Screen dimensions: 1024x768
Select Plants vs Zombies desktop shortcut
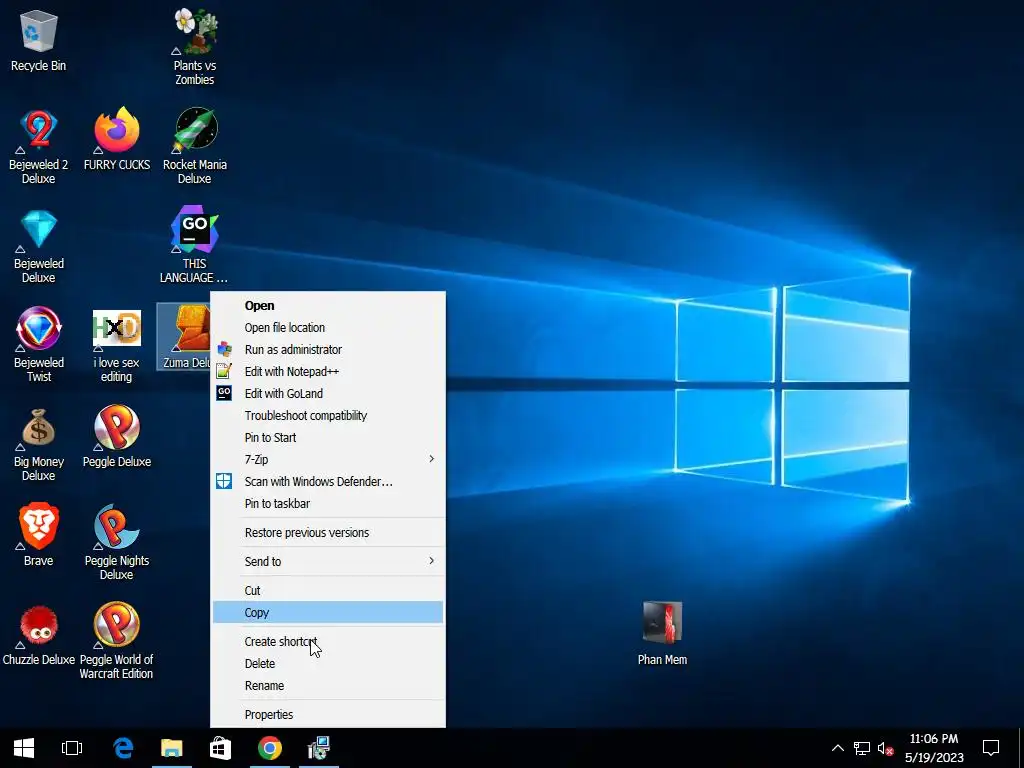coord(195,47)
